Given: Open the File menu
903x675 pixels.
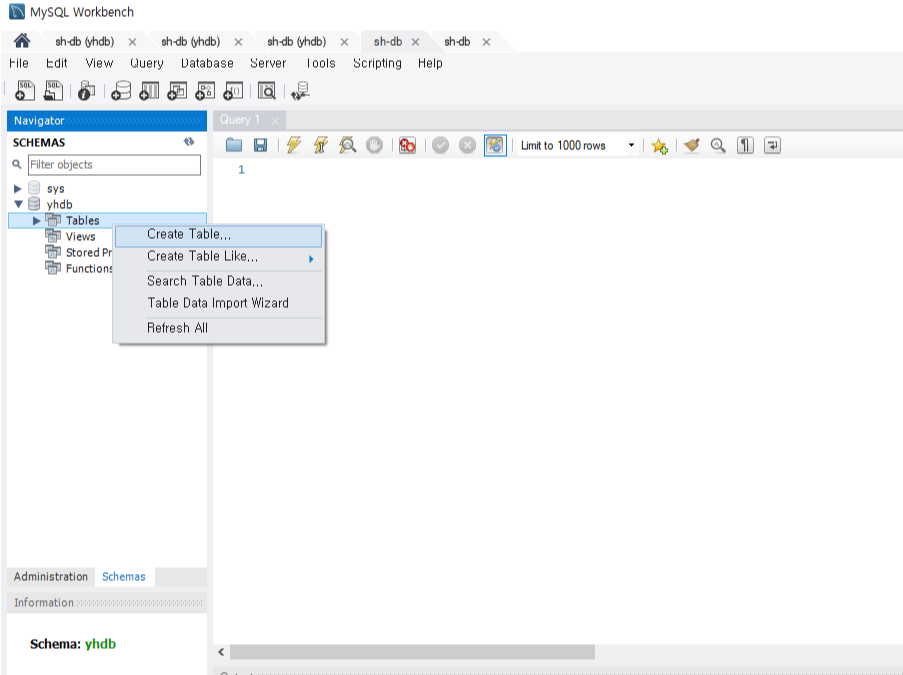Looking at the screenshot, I should coord(19,63).
